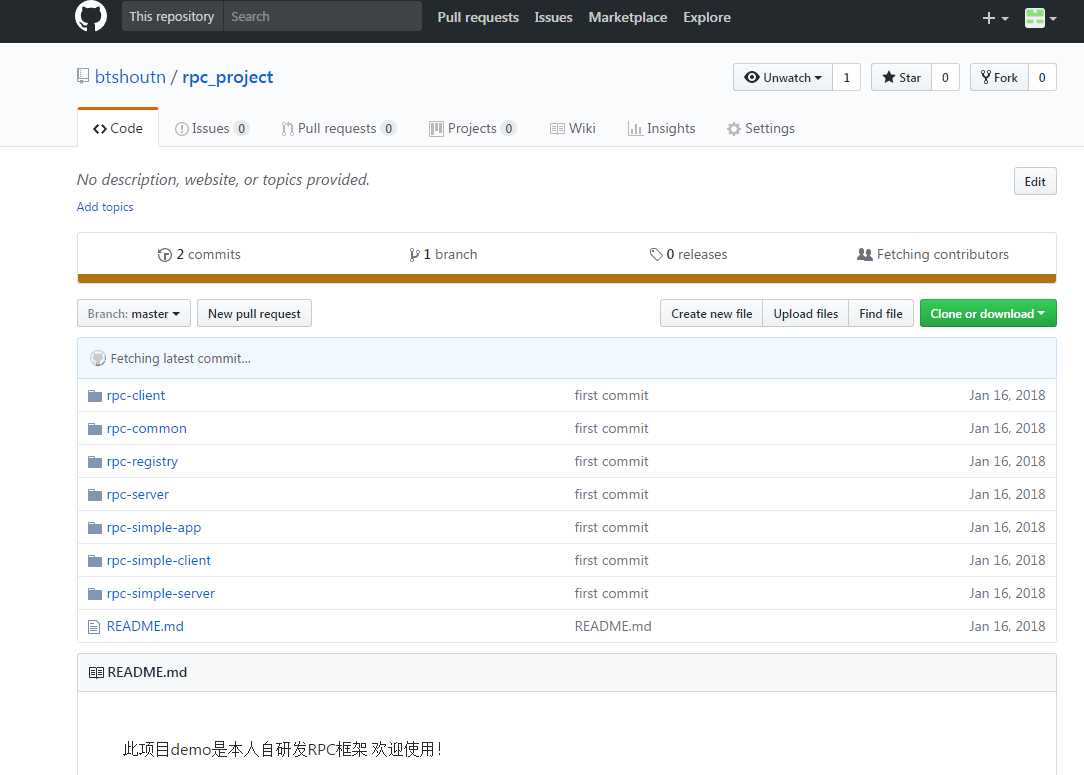This screenshot has width=1084, height=775.
Task: Click the commits history icon
Action: (x=165, y=255)
